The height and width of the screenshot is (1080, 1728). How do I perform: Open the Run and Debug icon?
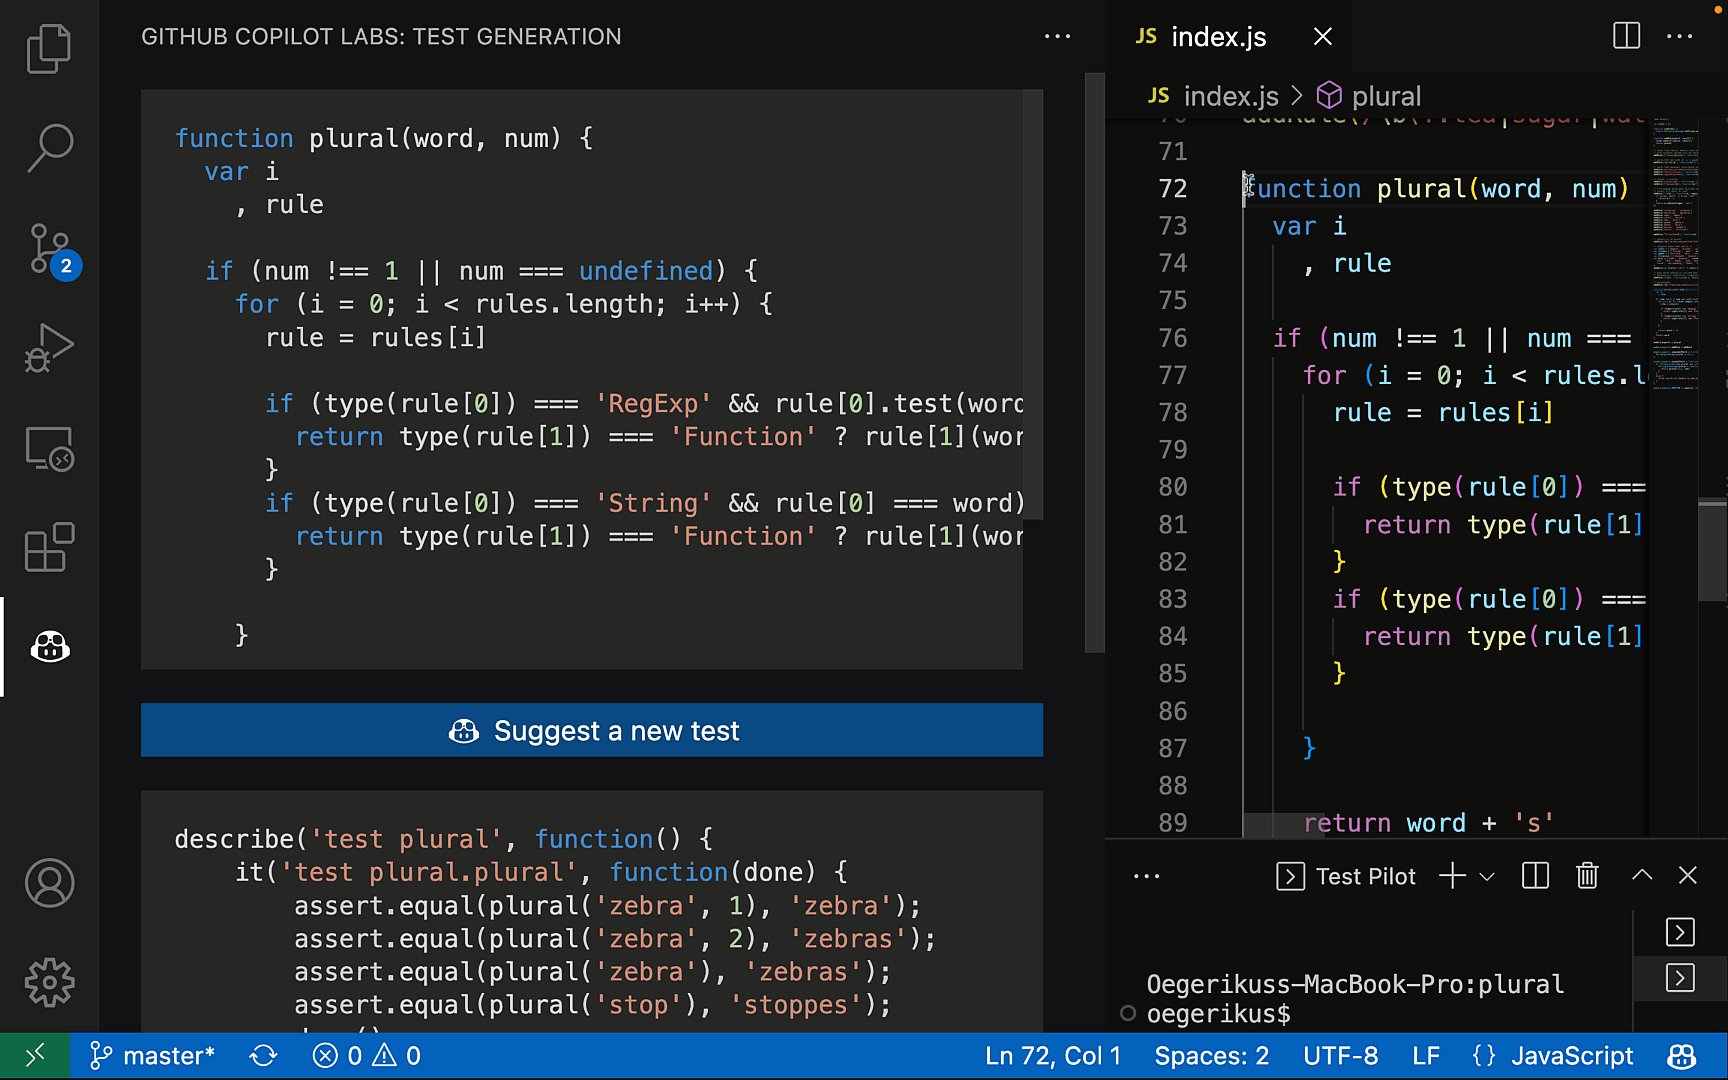49,348
